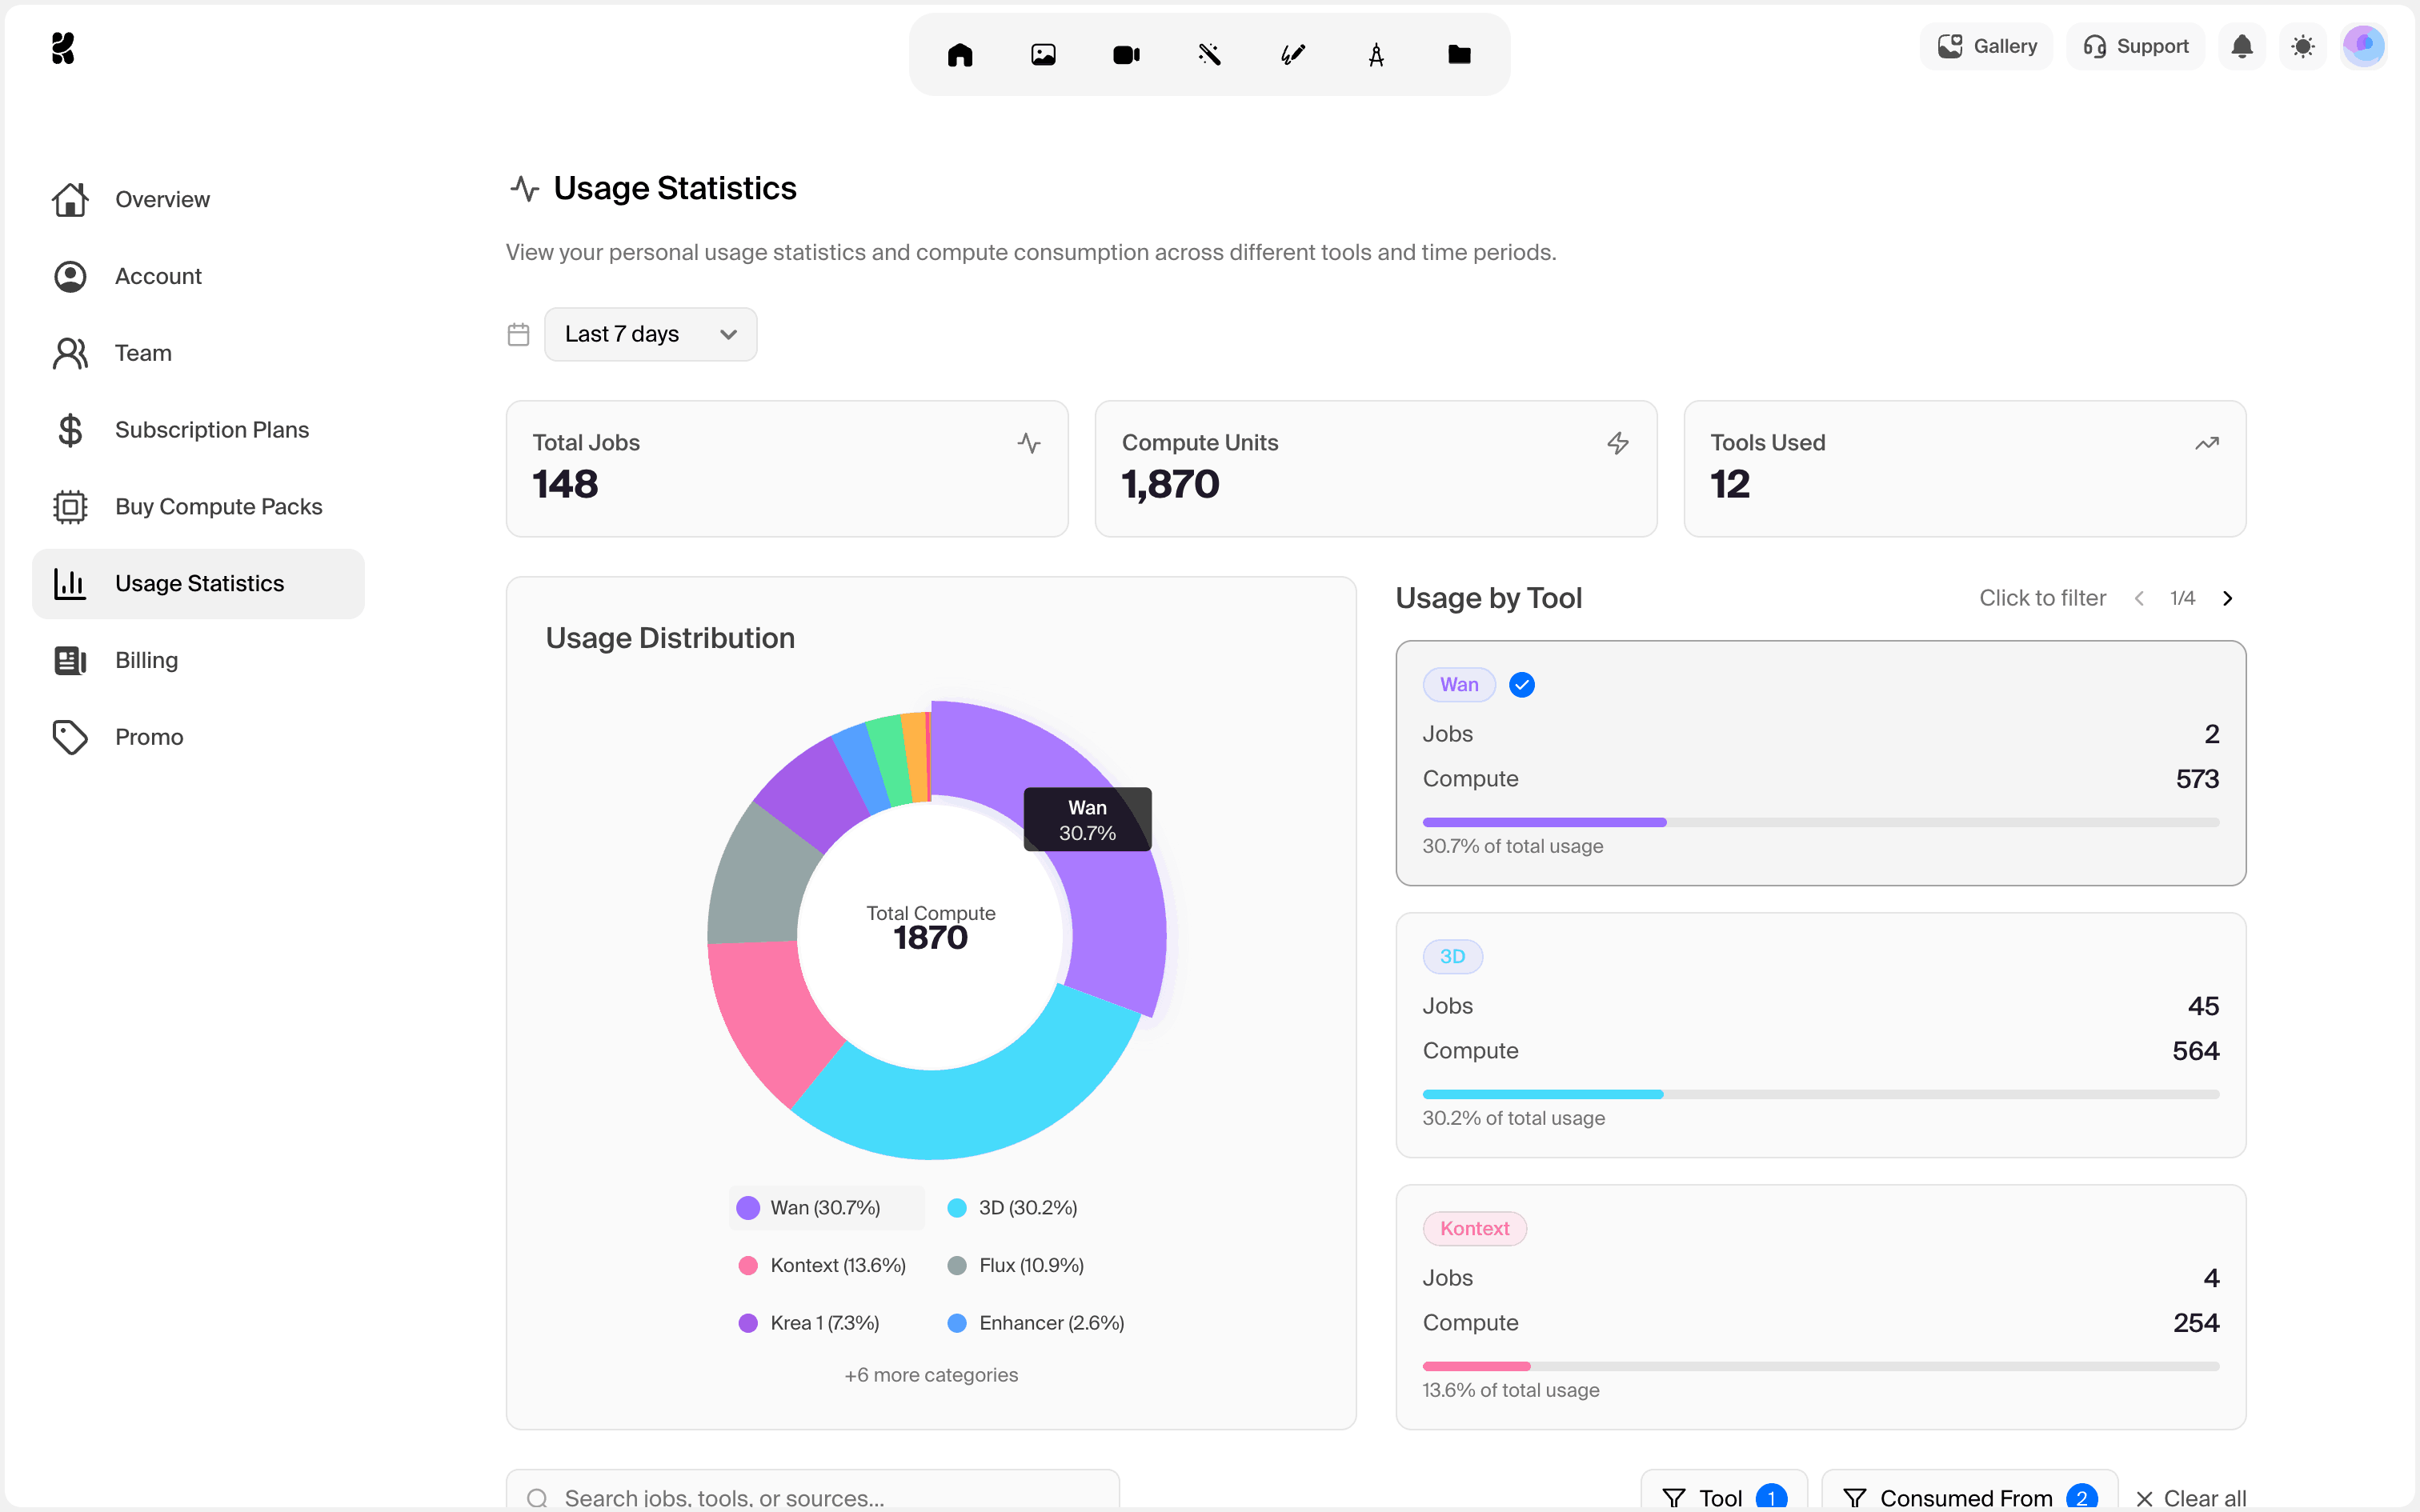This screenshot has height=1512, width=2420.
Task: Select the Image generation icon
Action: [1043, 54]
